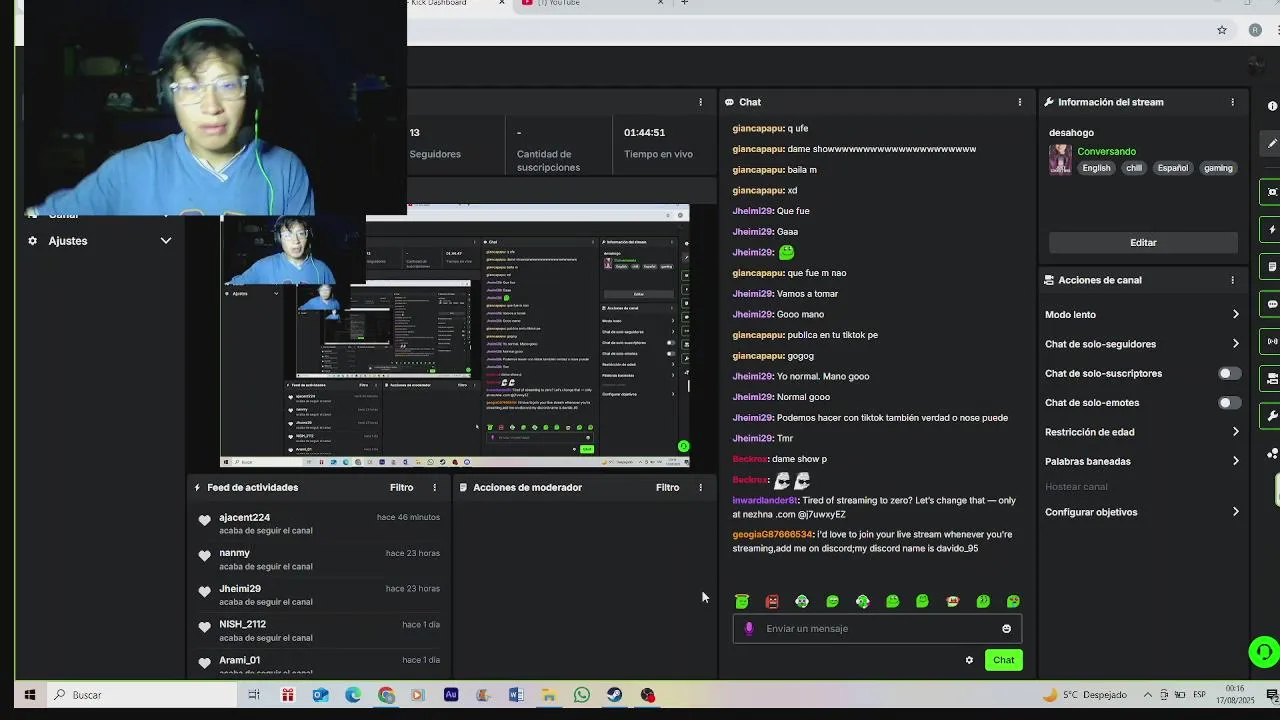The width and height of the screenshot is (1280, 720).
Task: Click the stream preview thumbnail
Action: coord(455,336)
